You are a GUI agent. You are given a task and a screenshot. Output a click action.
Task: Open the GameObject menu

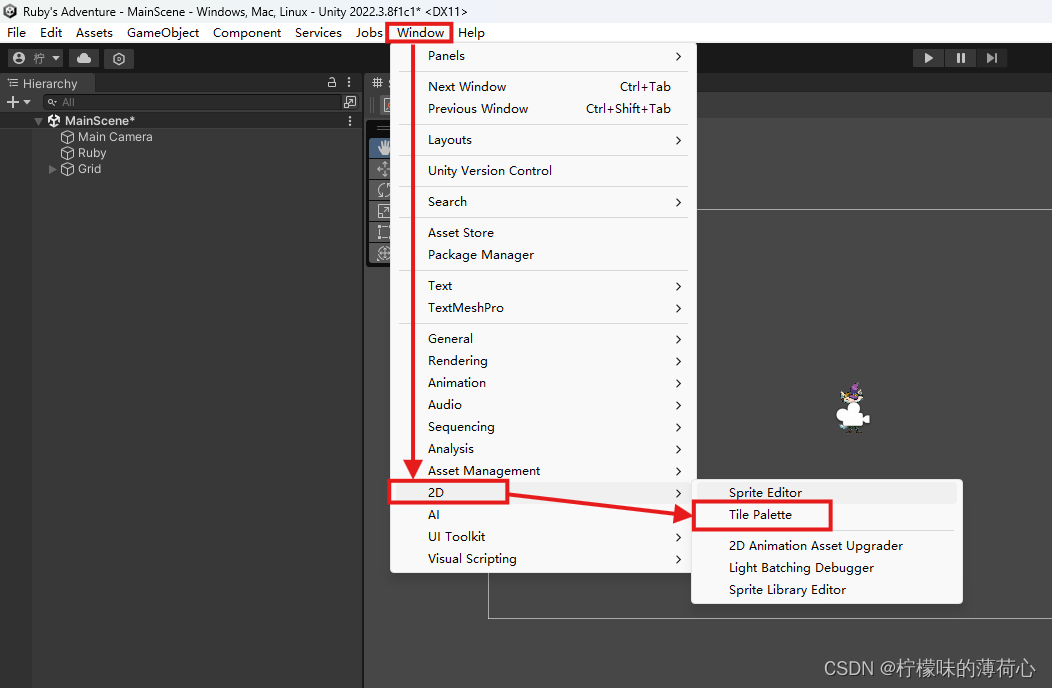pos(163,32)
